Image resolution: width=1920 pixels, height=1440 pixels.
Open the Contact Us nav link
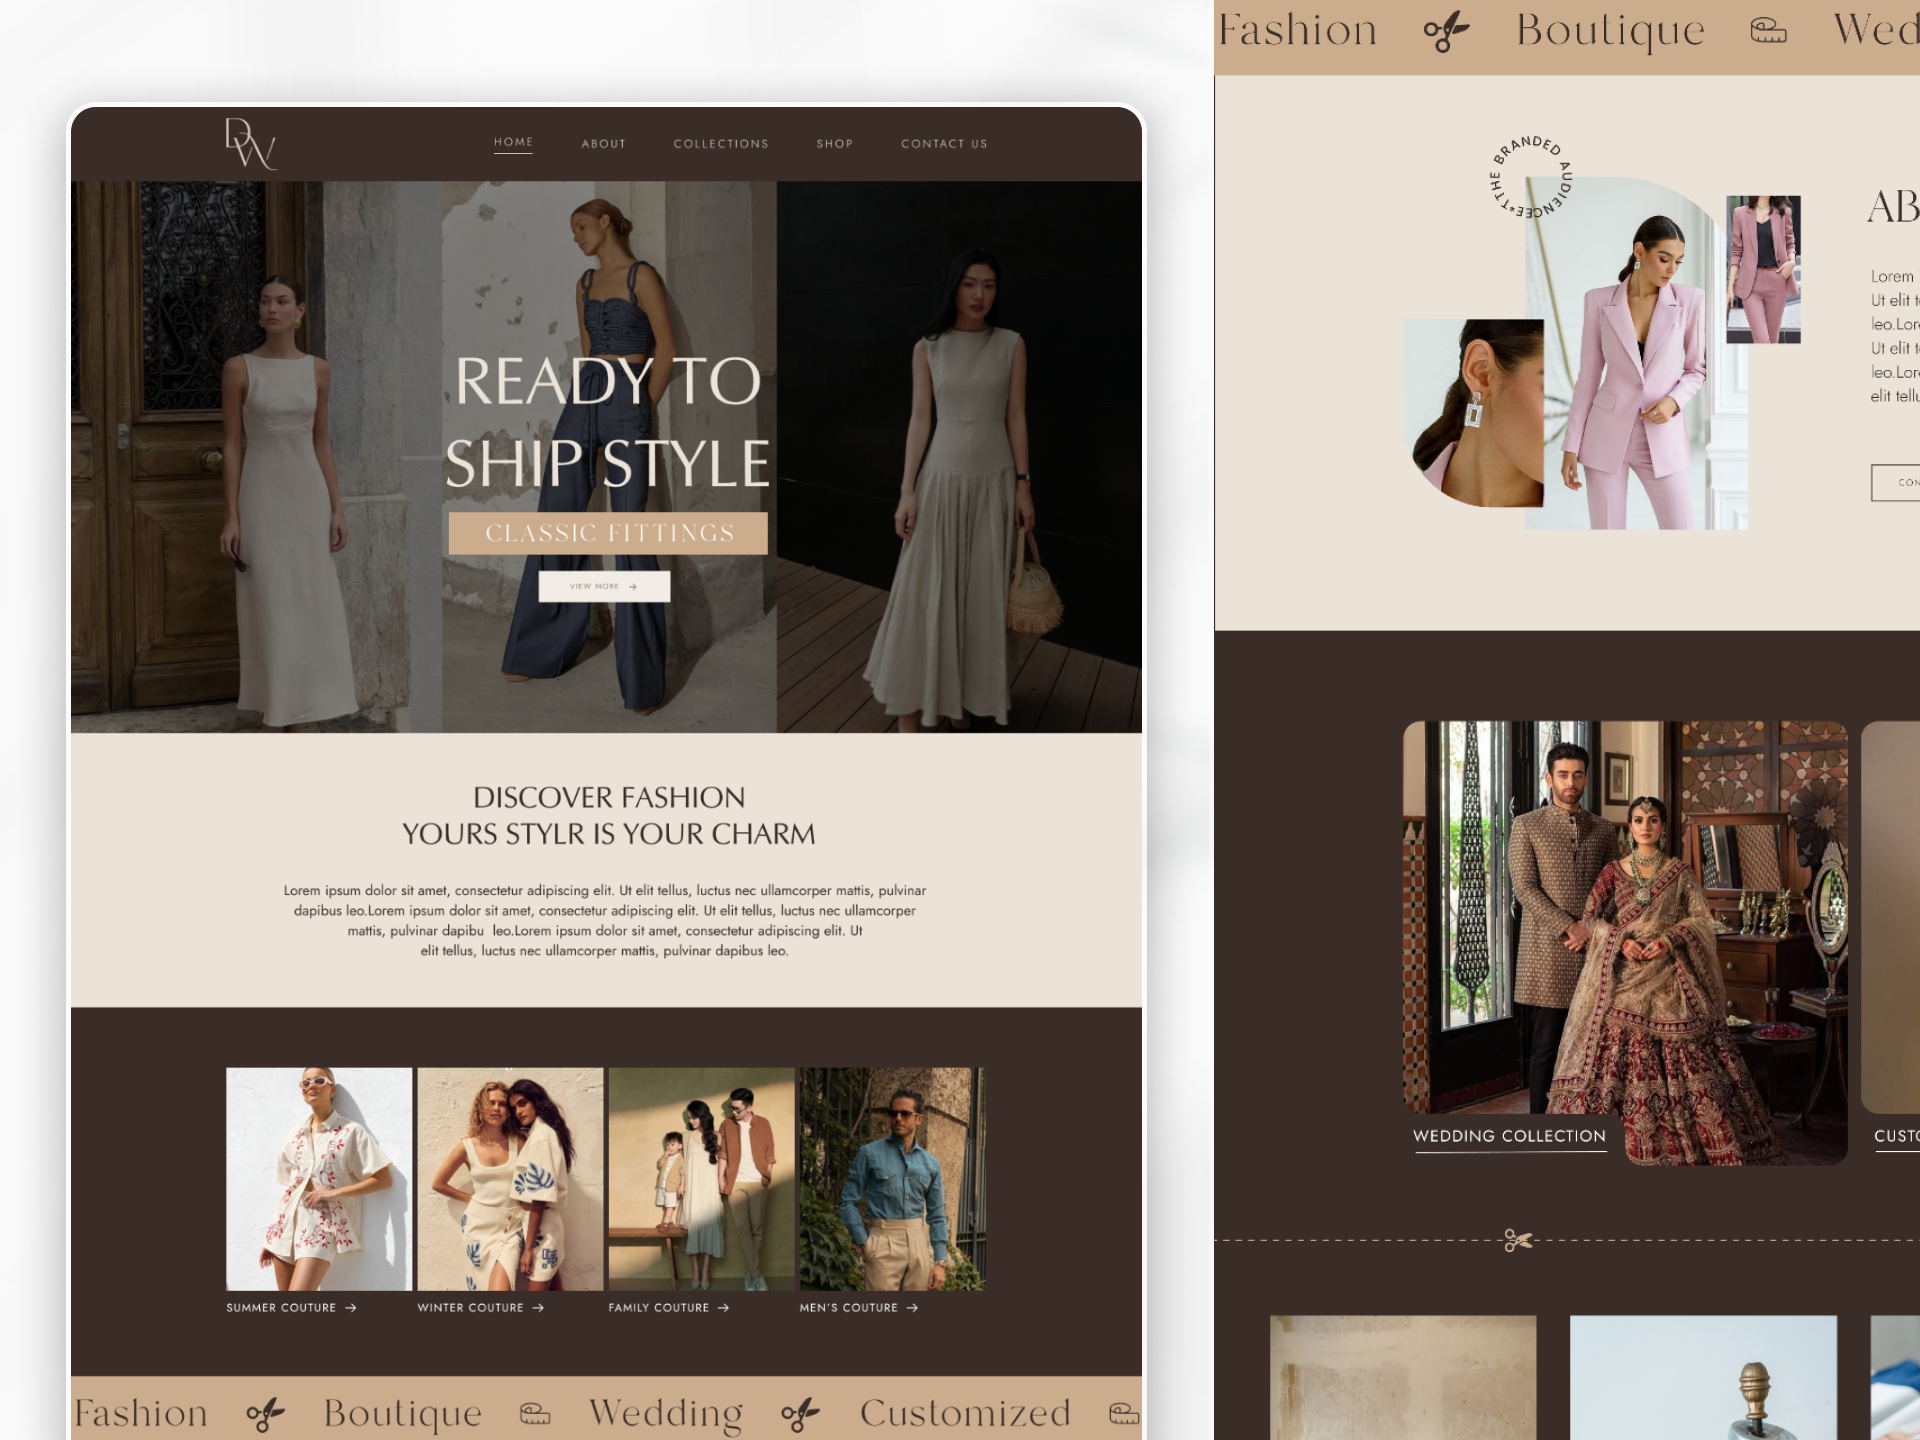[x=944, y=144]
